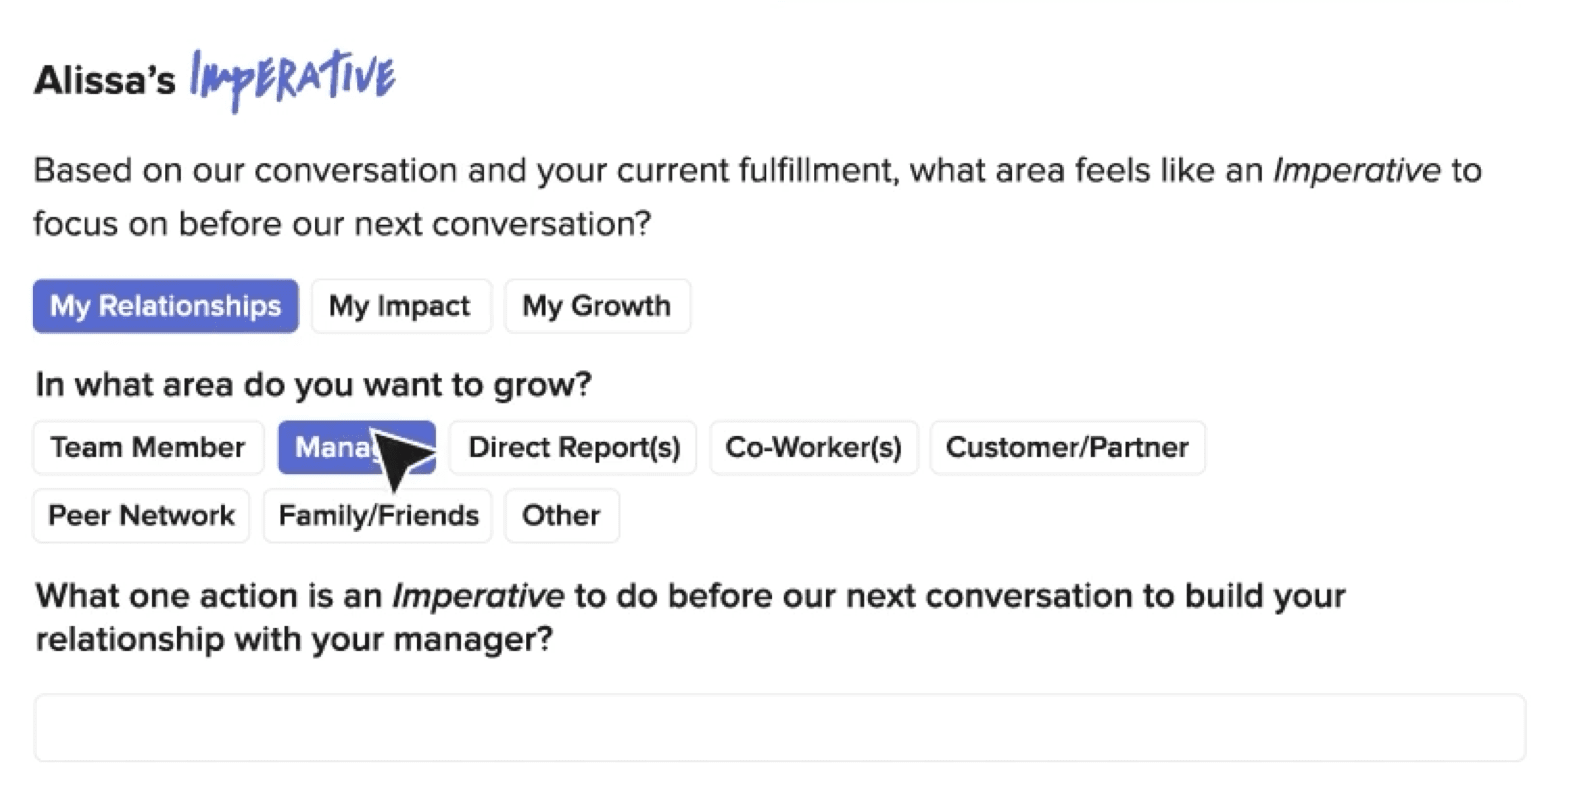Screen dimensions: 1590x789
Task: Choose the My Impact focus area
Action: (x=400, y=306)
